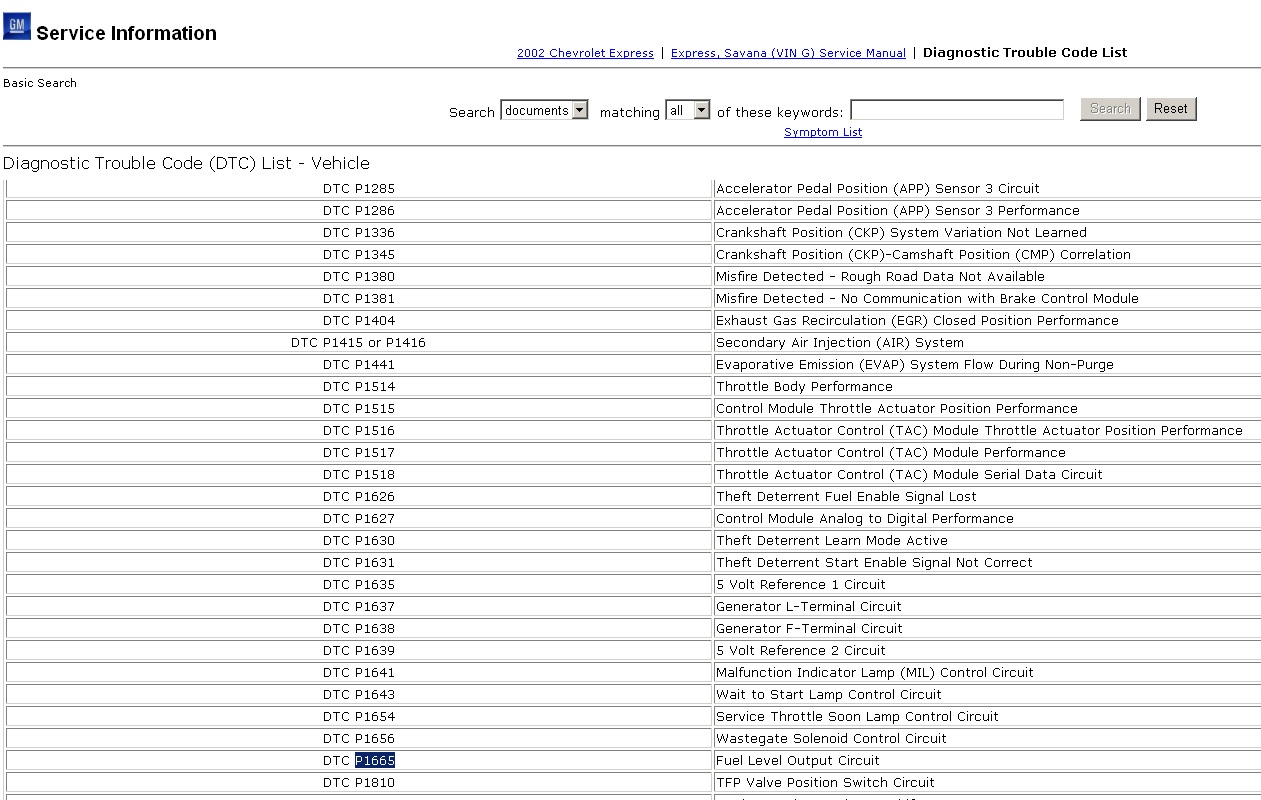This screenshot has width=1261, height=800.
Task: Select DTC P1630 code cell
Action: pyautogui.click(x=359, y=540)
